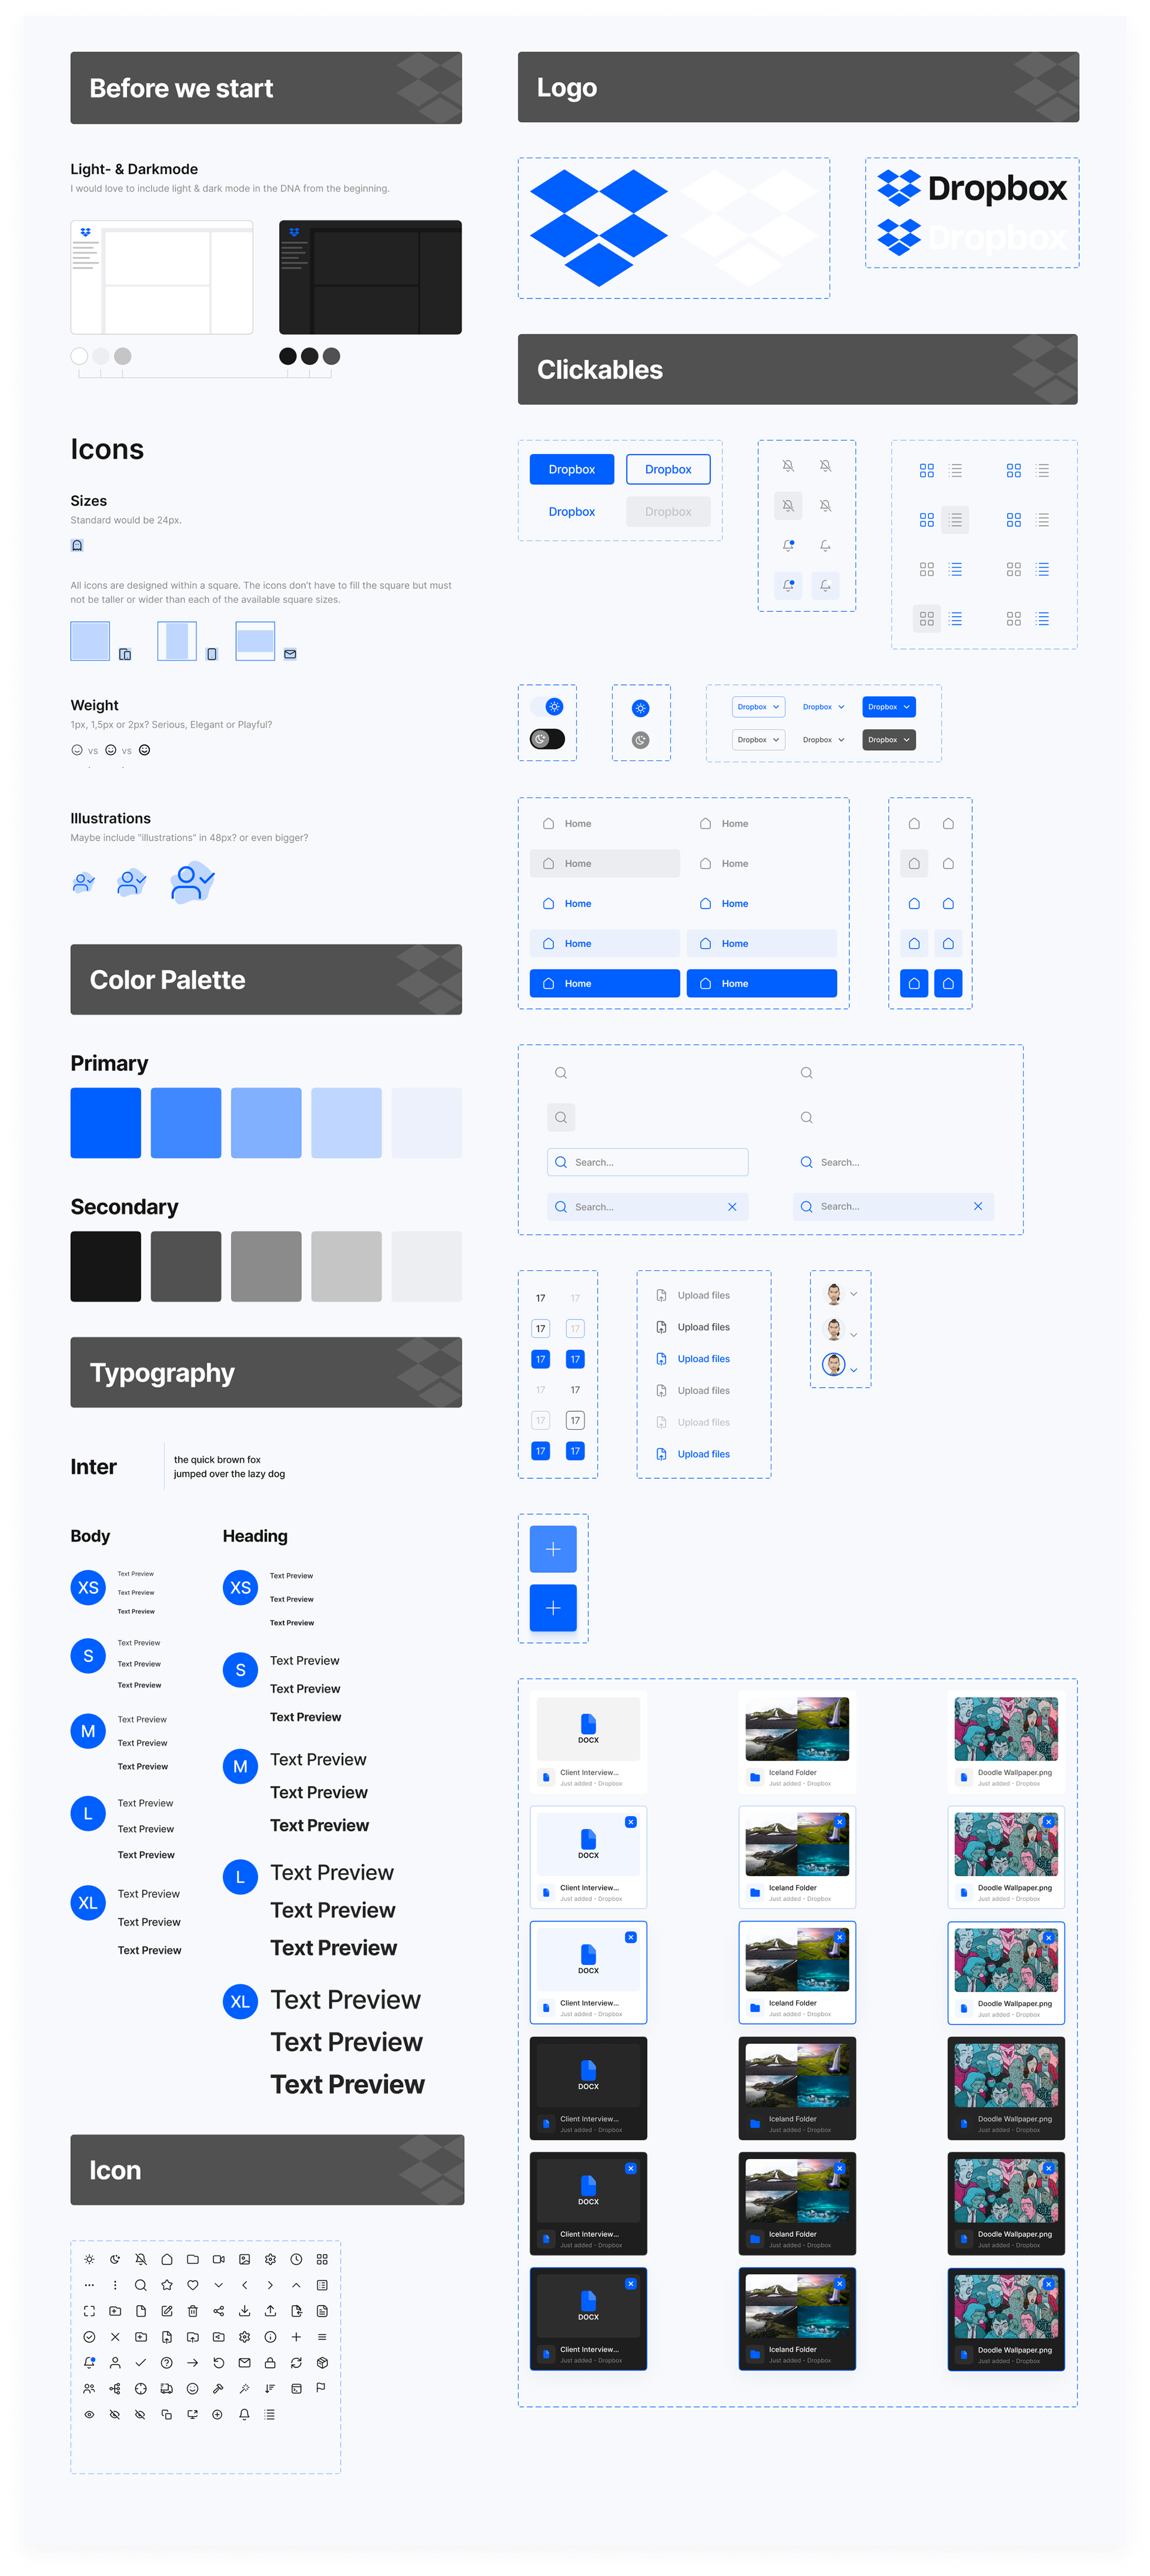Click the blue Upload files link at bottom
The height and width of the screenshot is (2576, 1150).
pos(703,1454)
